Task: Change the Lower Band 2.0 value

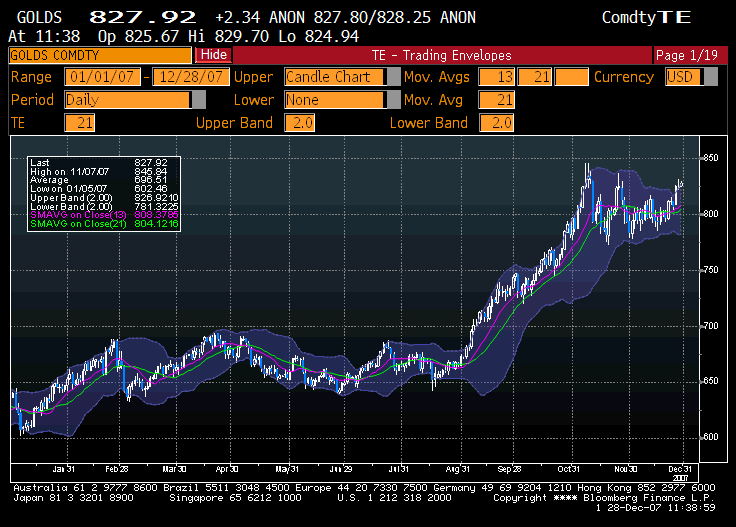Action: tap(495, 123)
